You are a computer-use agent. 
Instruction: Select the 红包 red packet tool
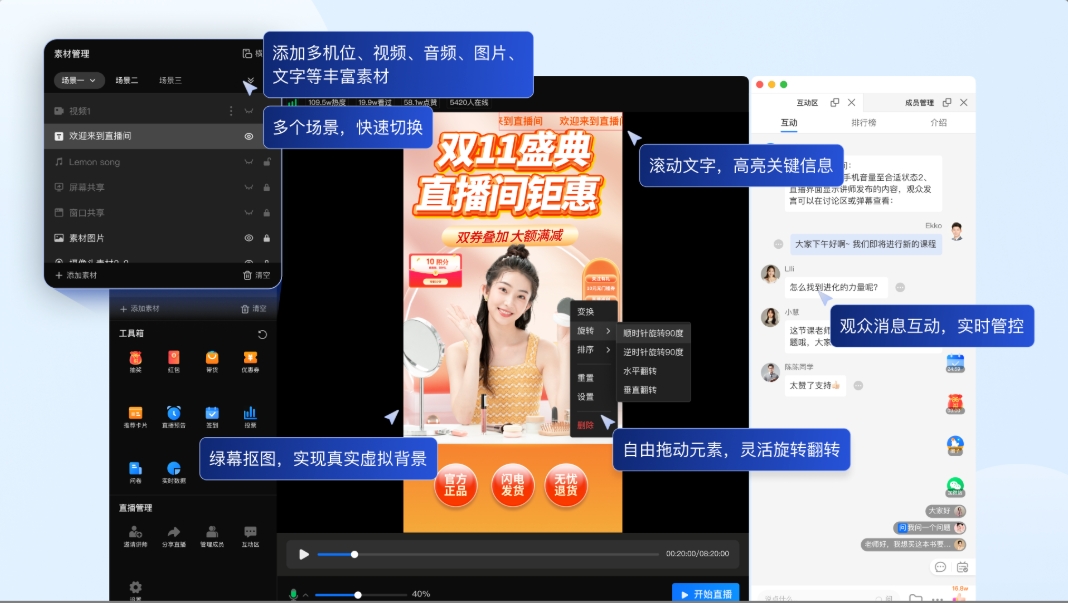coord(176,360)
